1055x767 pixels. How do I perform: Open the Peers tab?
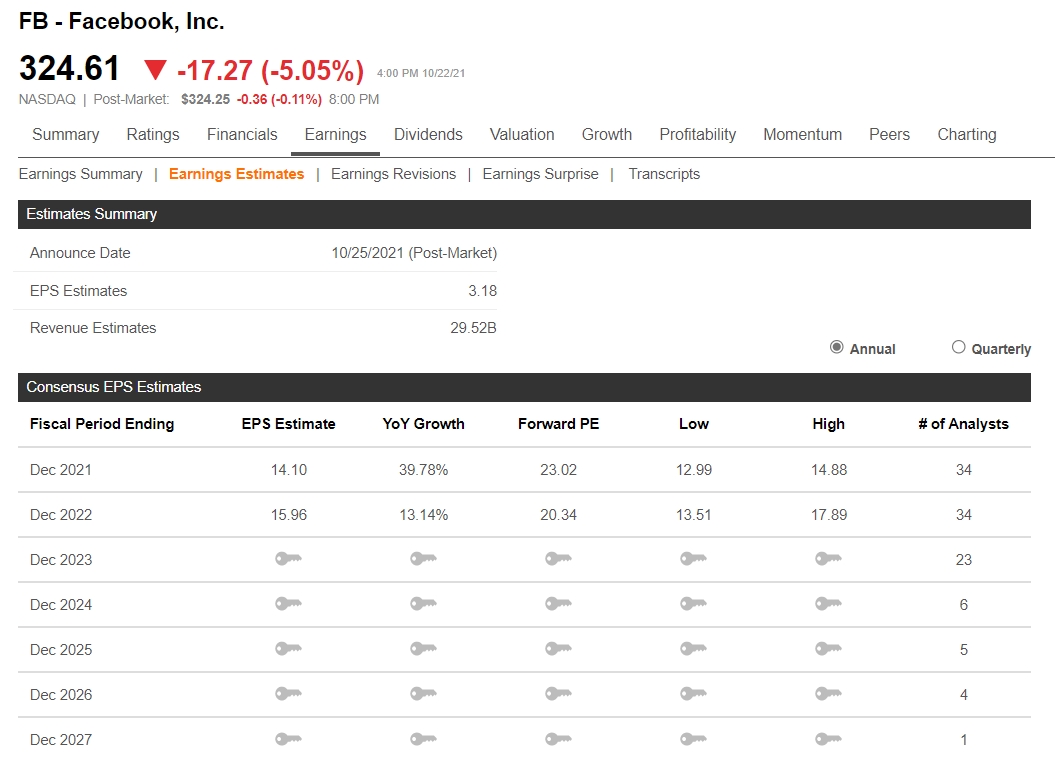[x=889, y=135]
